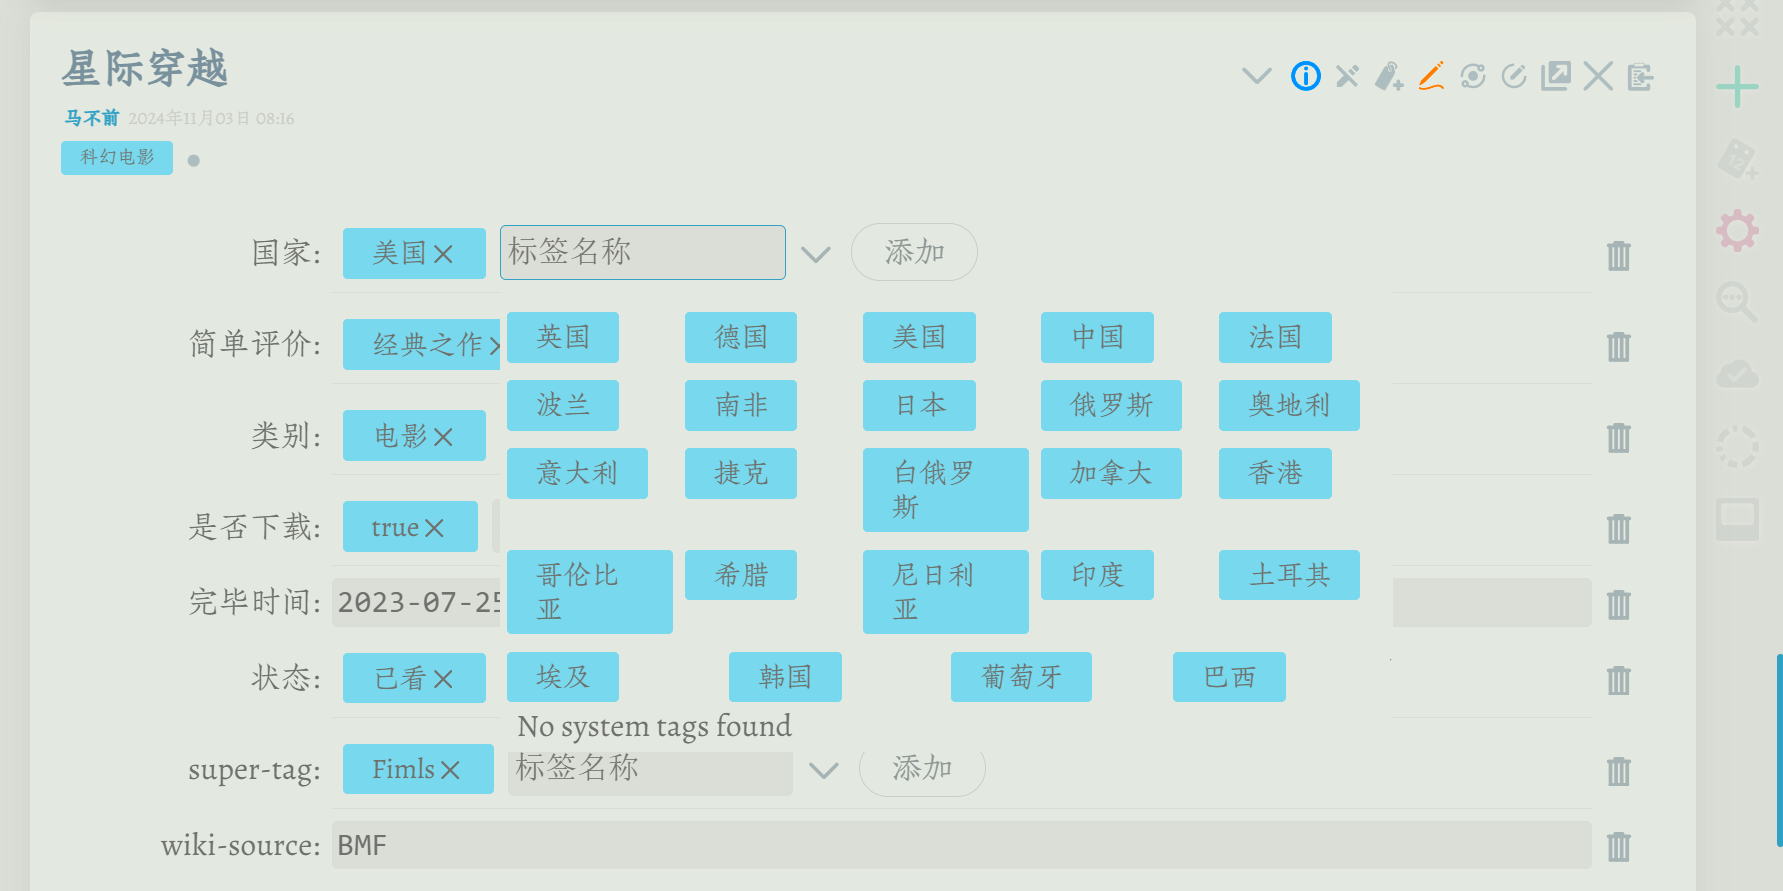Screen dimensions: 1783x891
Task: Select 尼日利亚 tag option
Action: tap(946, 592)
